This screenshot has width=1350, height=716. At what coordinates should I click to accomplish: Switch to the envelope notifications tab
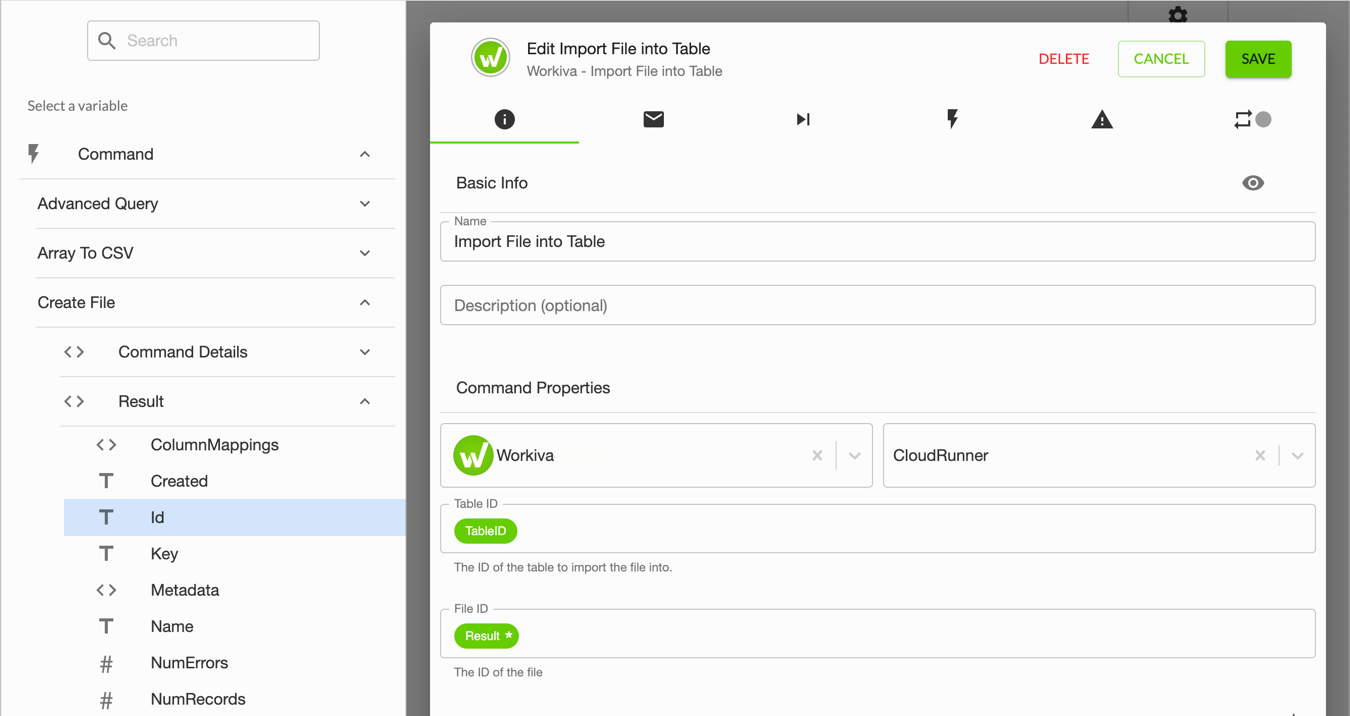[x=654, y=120]
